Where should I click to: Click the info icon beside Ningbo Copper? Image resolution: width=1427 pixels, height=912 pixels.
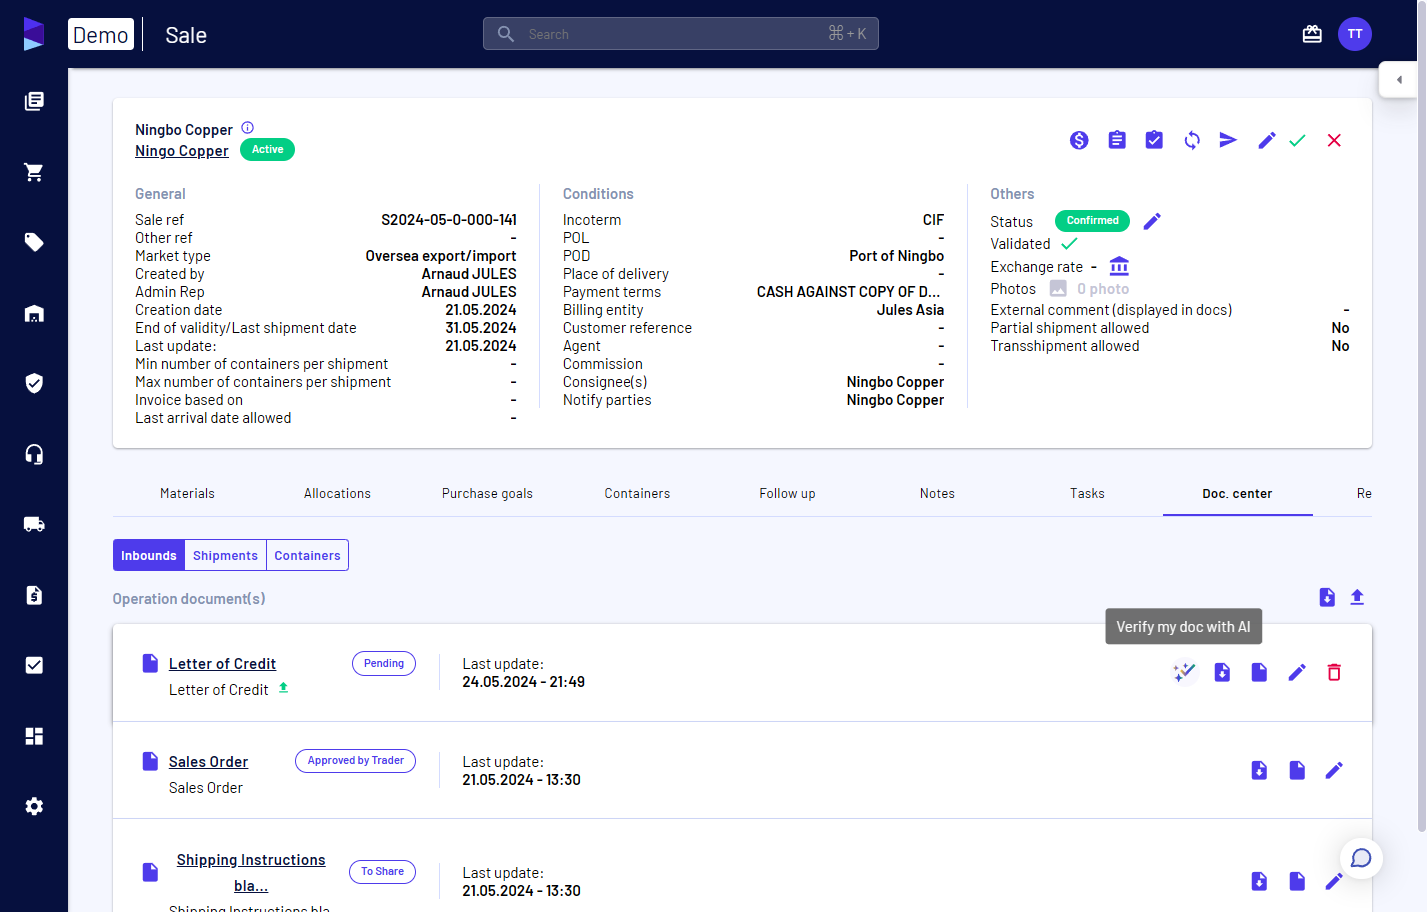click(x=248, y=128)
